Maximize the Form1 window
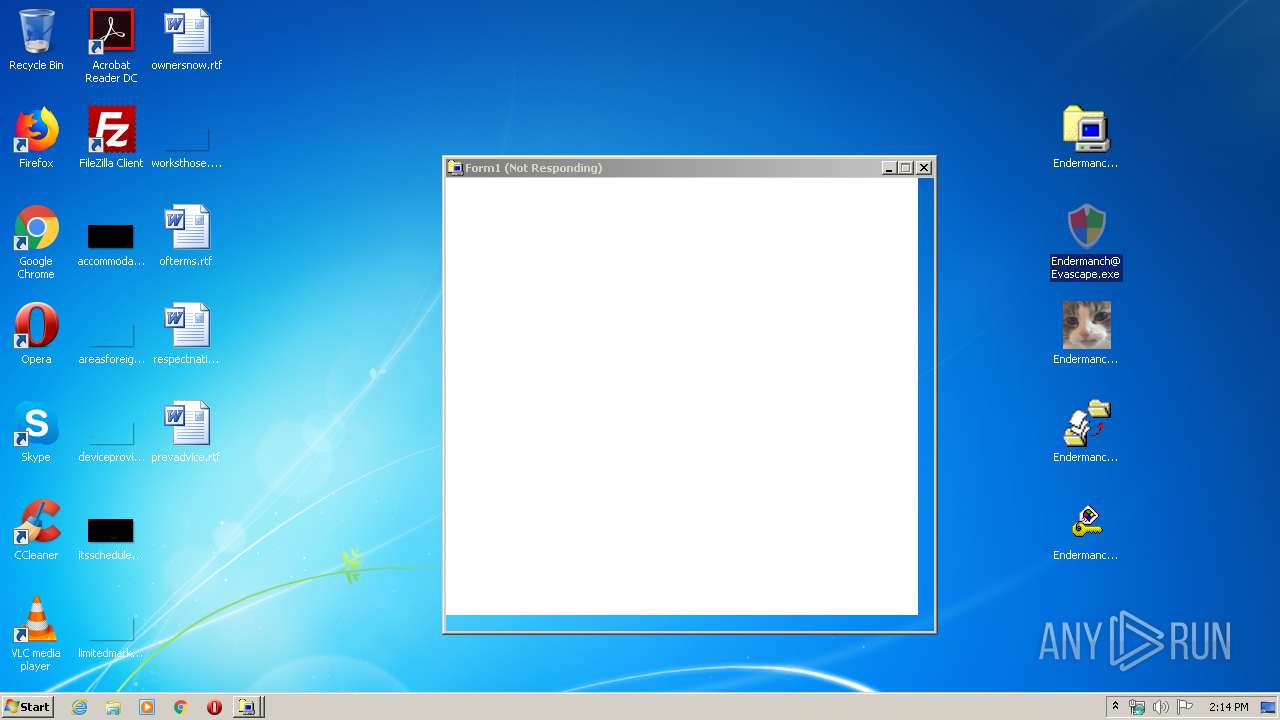Image resolution: width=1280 pixels, height=720 pixels. (x=905, y=168)
